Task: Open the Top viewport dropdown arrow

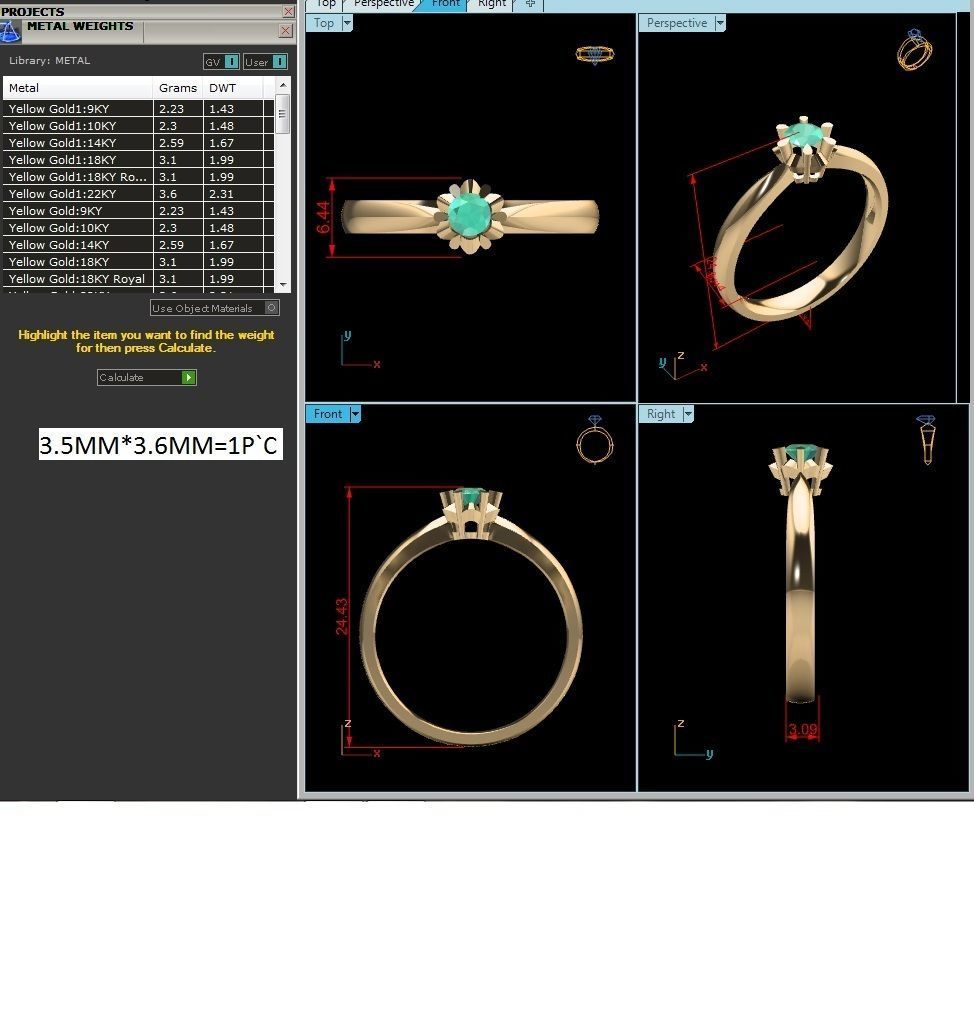Action: point(347,23)
